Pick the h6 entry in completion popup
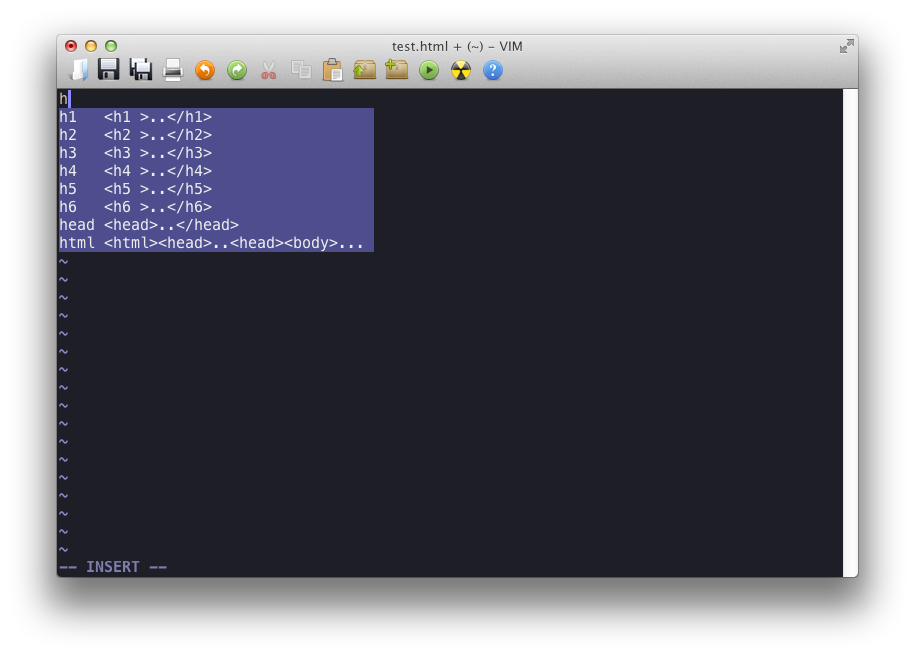Viewport: 915px width, 656px height. (x=215, y=207)
